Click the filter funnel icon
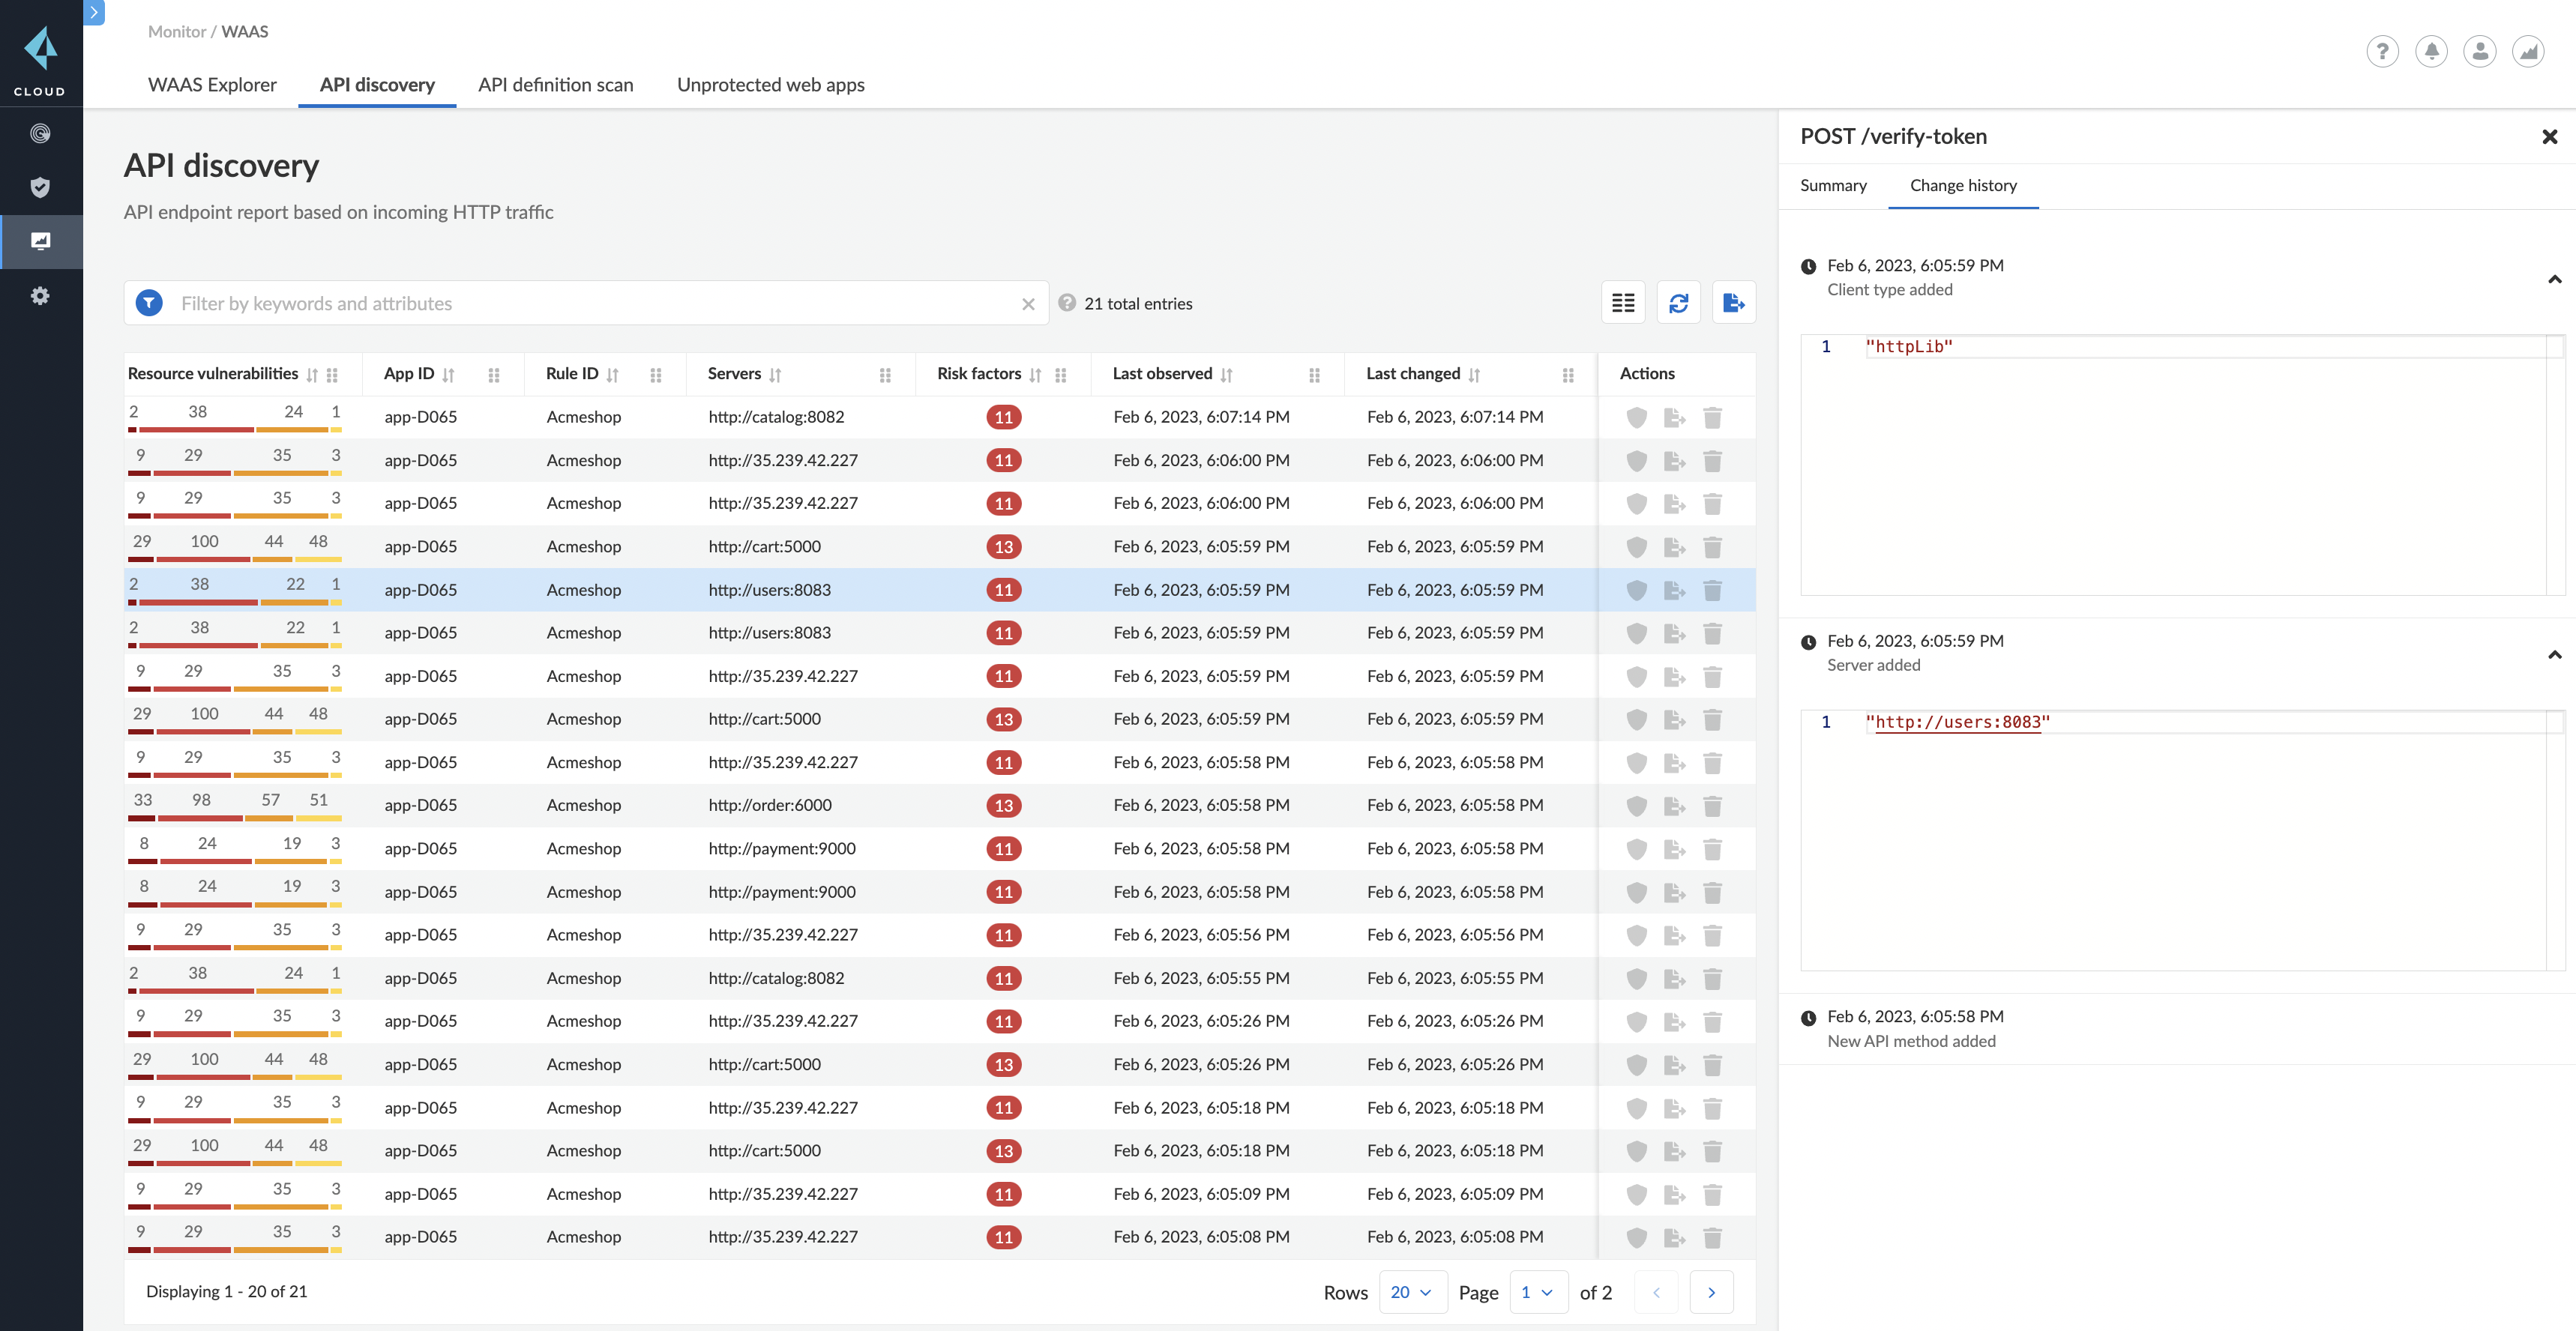 tap(149, 303)
